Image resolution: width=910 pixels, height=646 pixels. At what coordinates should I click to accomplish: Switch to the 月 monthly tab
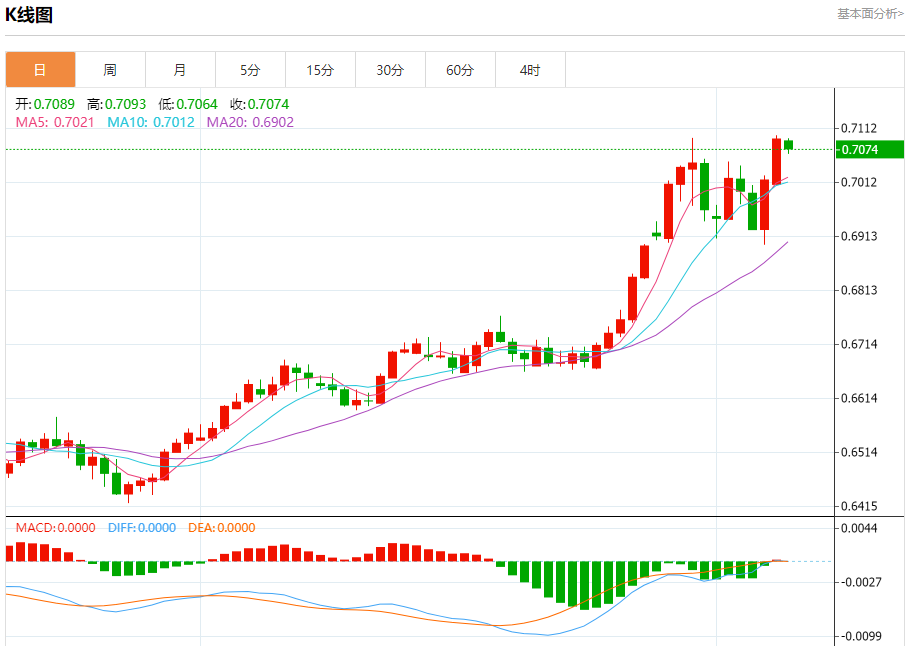[180, 70]
